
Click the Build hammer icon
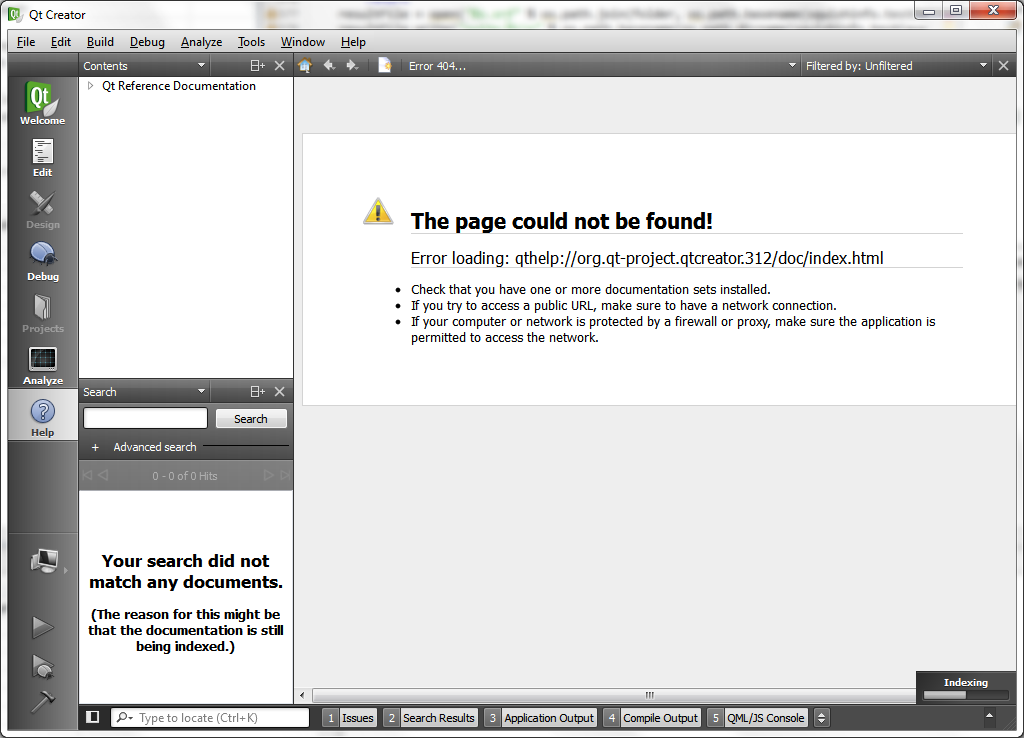point(42,701)
